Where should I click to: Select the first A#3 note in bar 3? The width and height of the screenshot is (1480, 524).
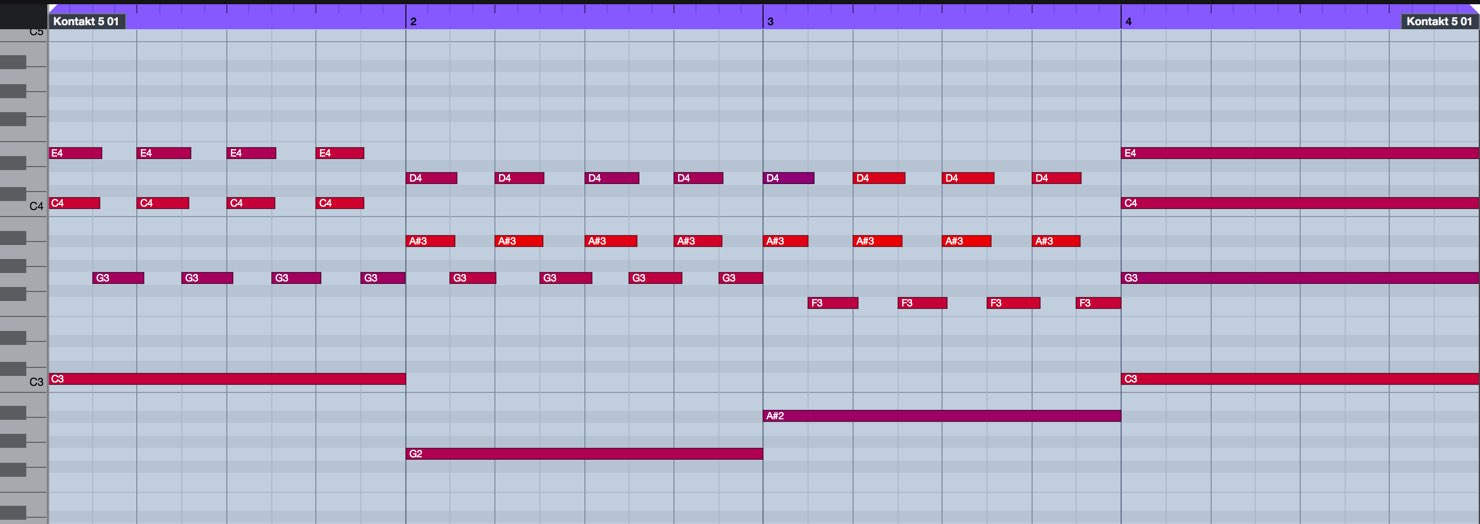[786, 241]
